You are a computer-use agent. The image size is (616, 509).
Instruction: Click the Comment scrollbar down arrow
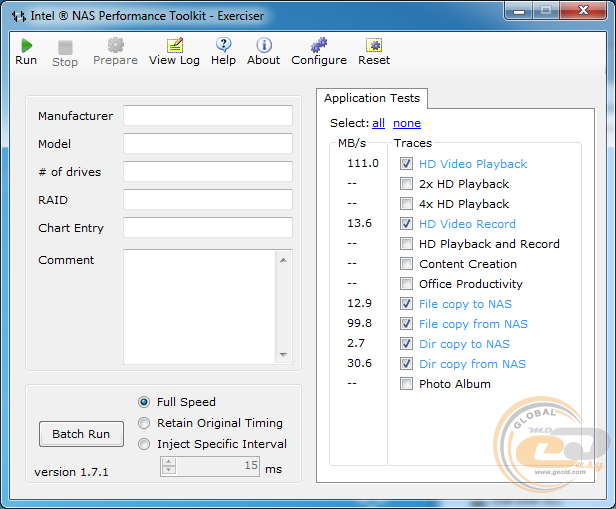(283, 355)
